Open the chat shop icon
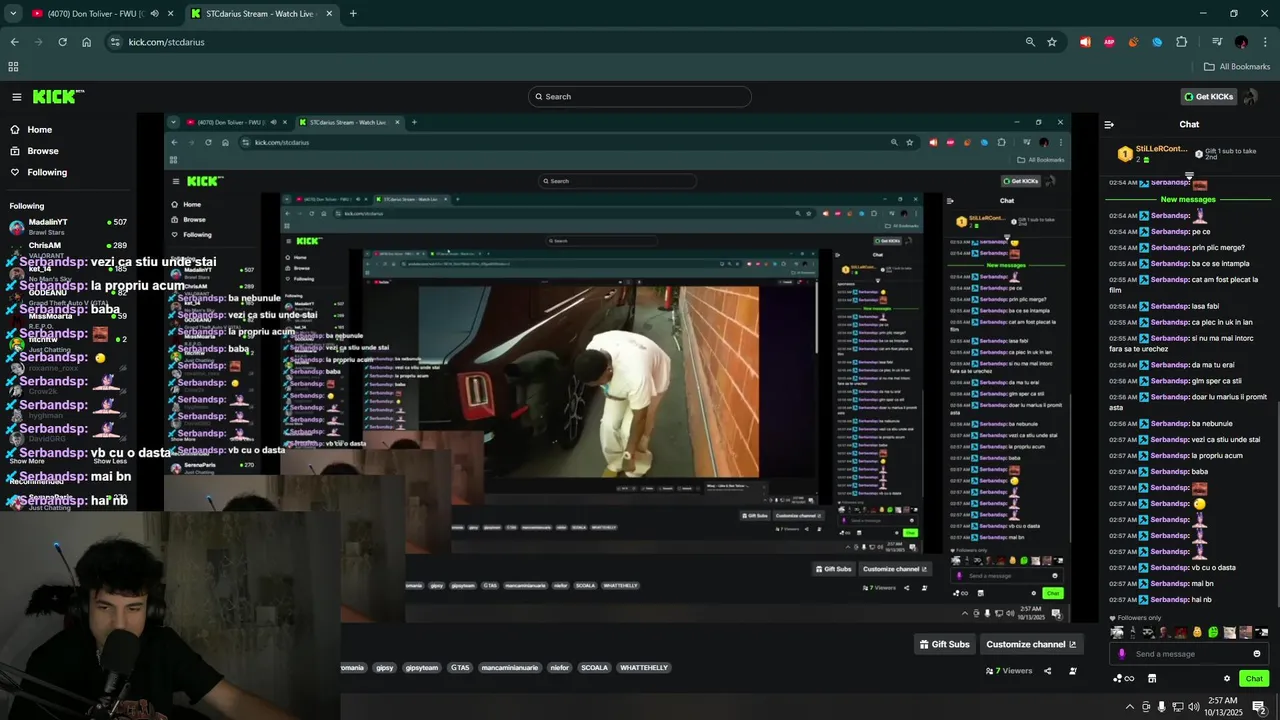Screen dimensions: 1280x720 point(1152,679)
